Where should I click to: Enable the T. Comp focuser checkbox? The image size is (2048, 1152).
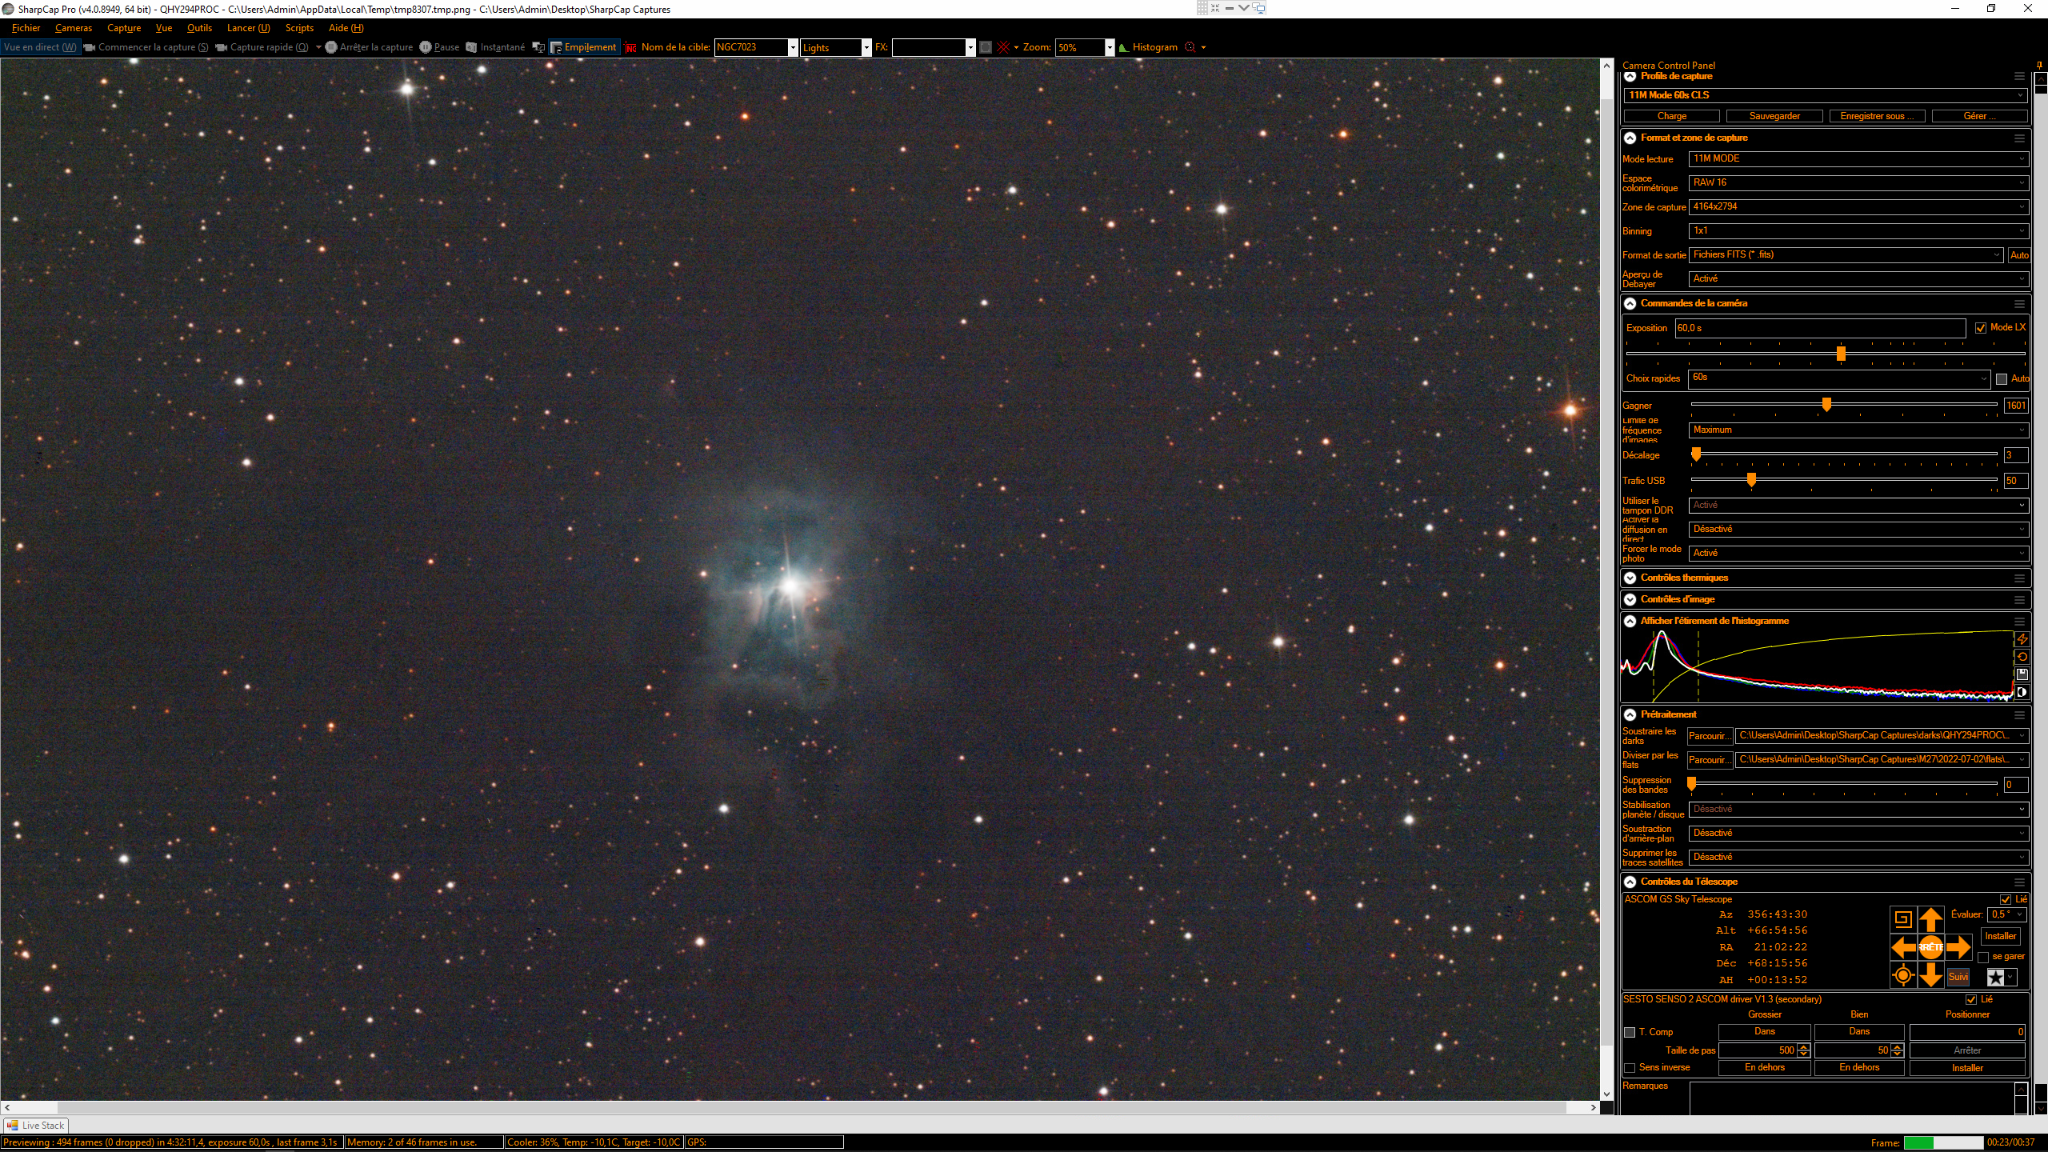1630,1032
